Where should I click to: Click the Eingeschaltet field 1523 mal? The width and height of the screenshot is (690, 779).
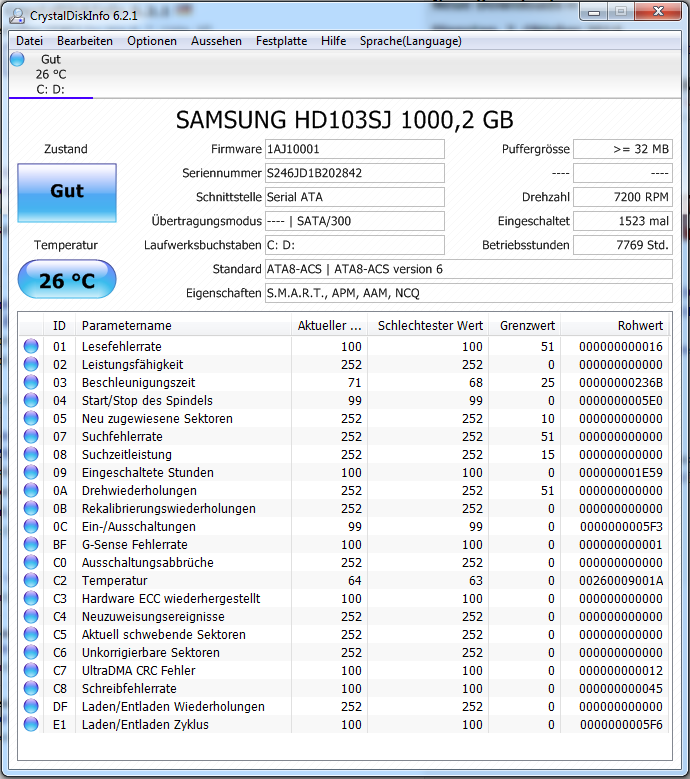tap(623, 221)
